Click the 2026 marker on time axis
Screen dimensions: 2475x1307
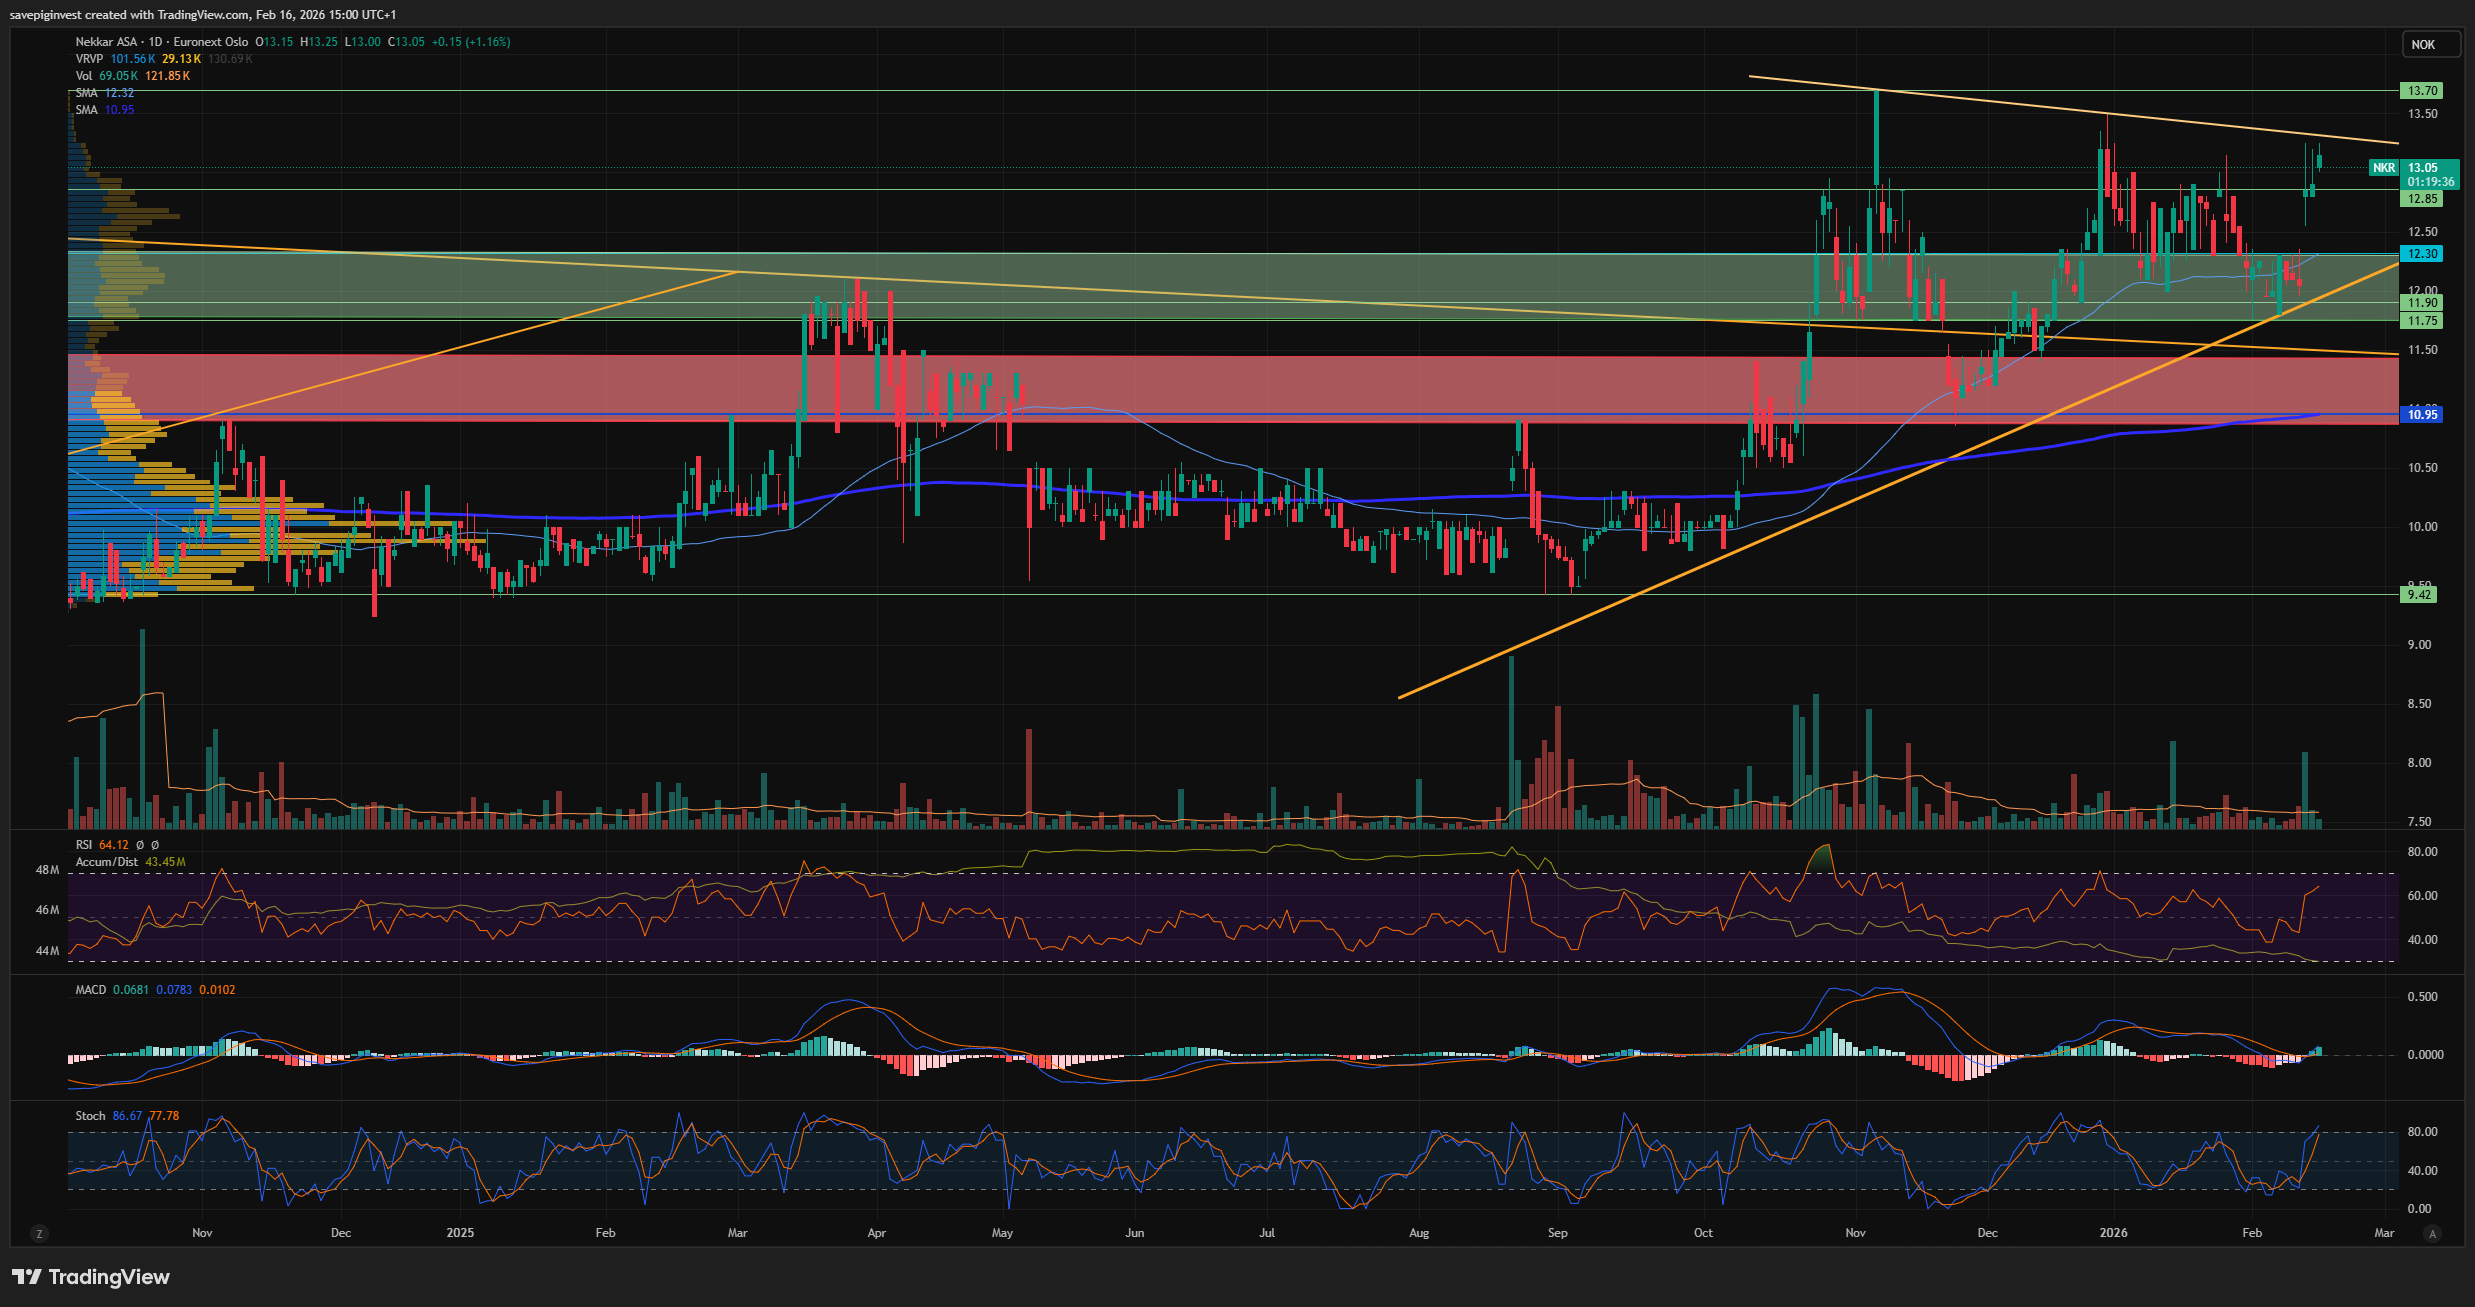[2113, 1233]
